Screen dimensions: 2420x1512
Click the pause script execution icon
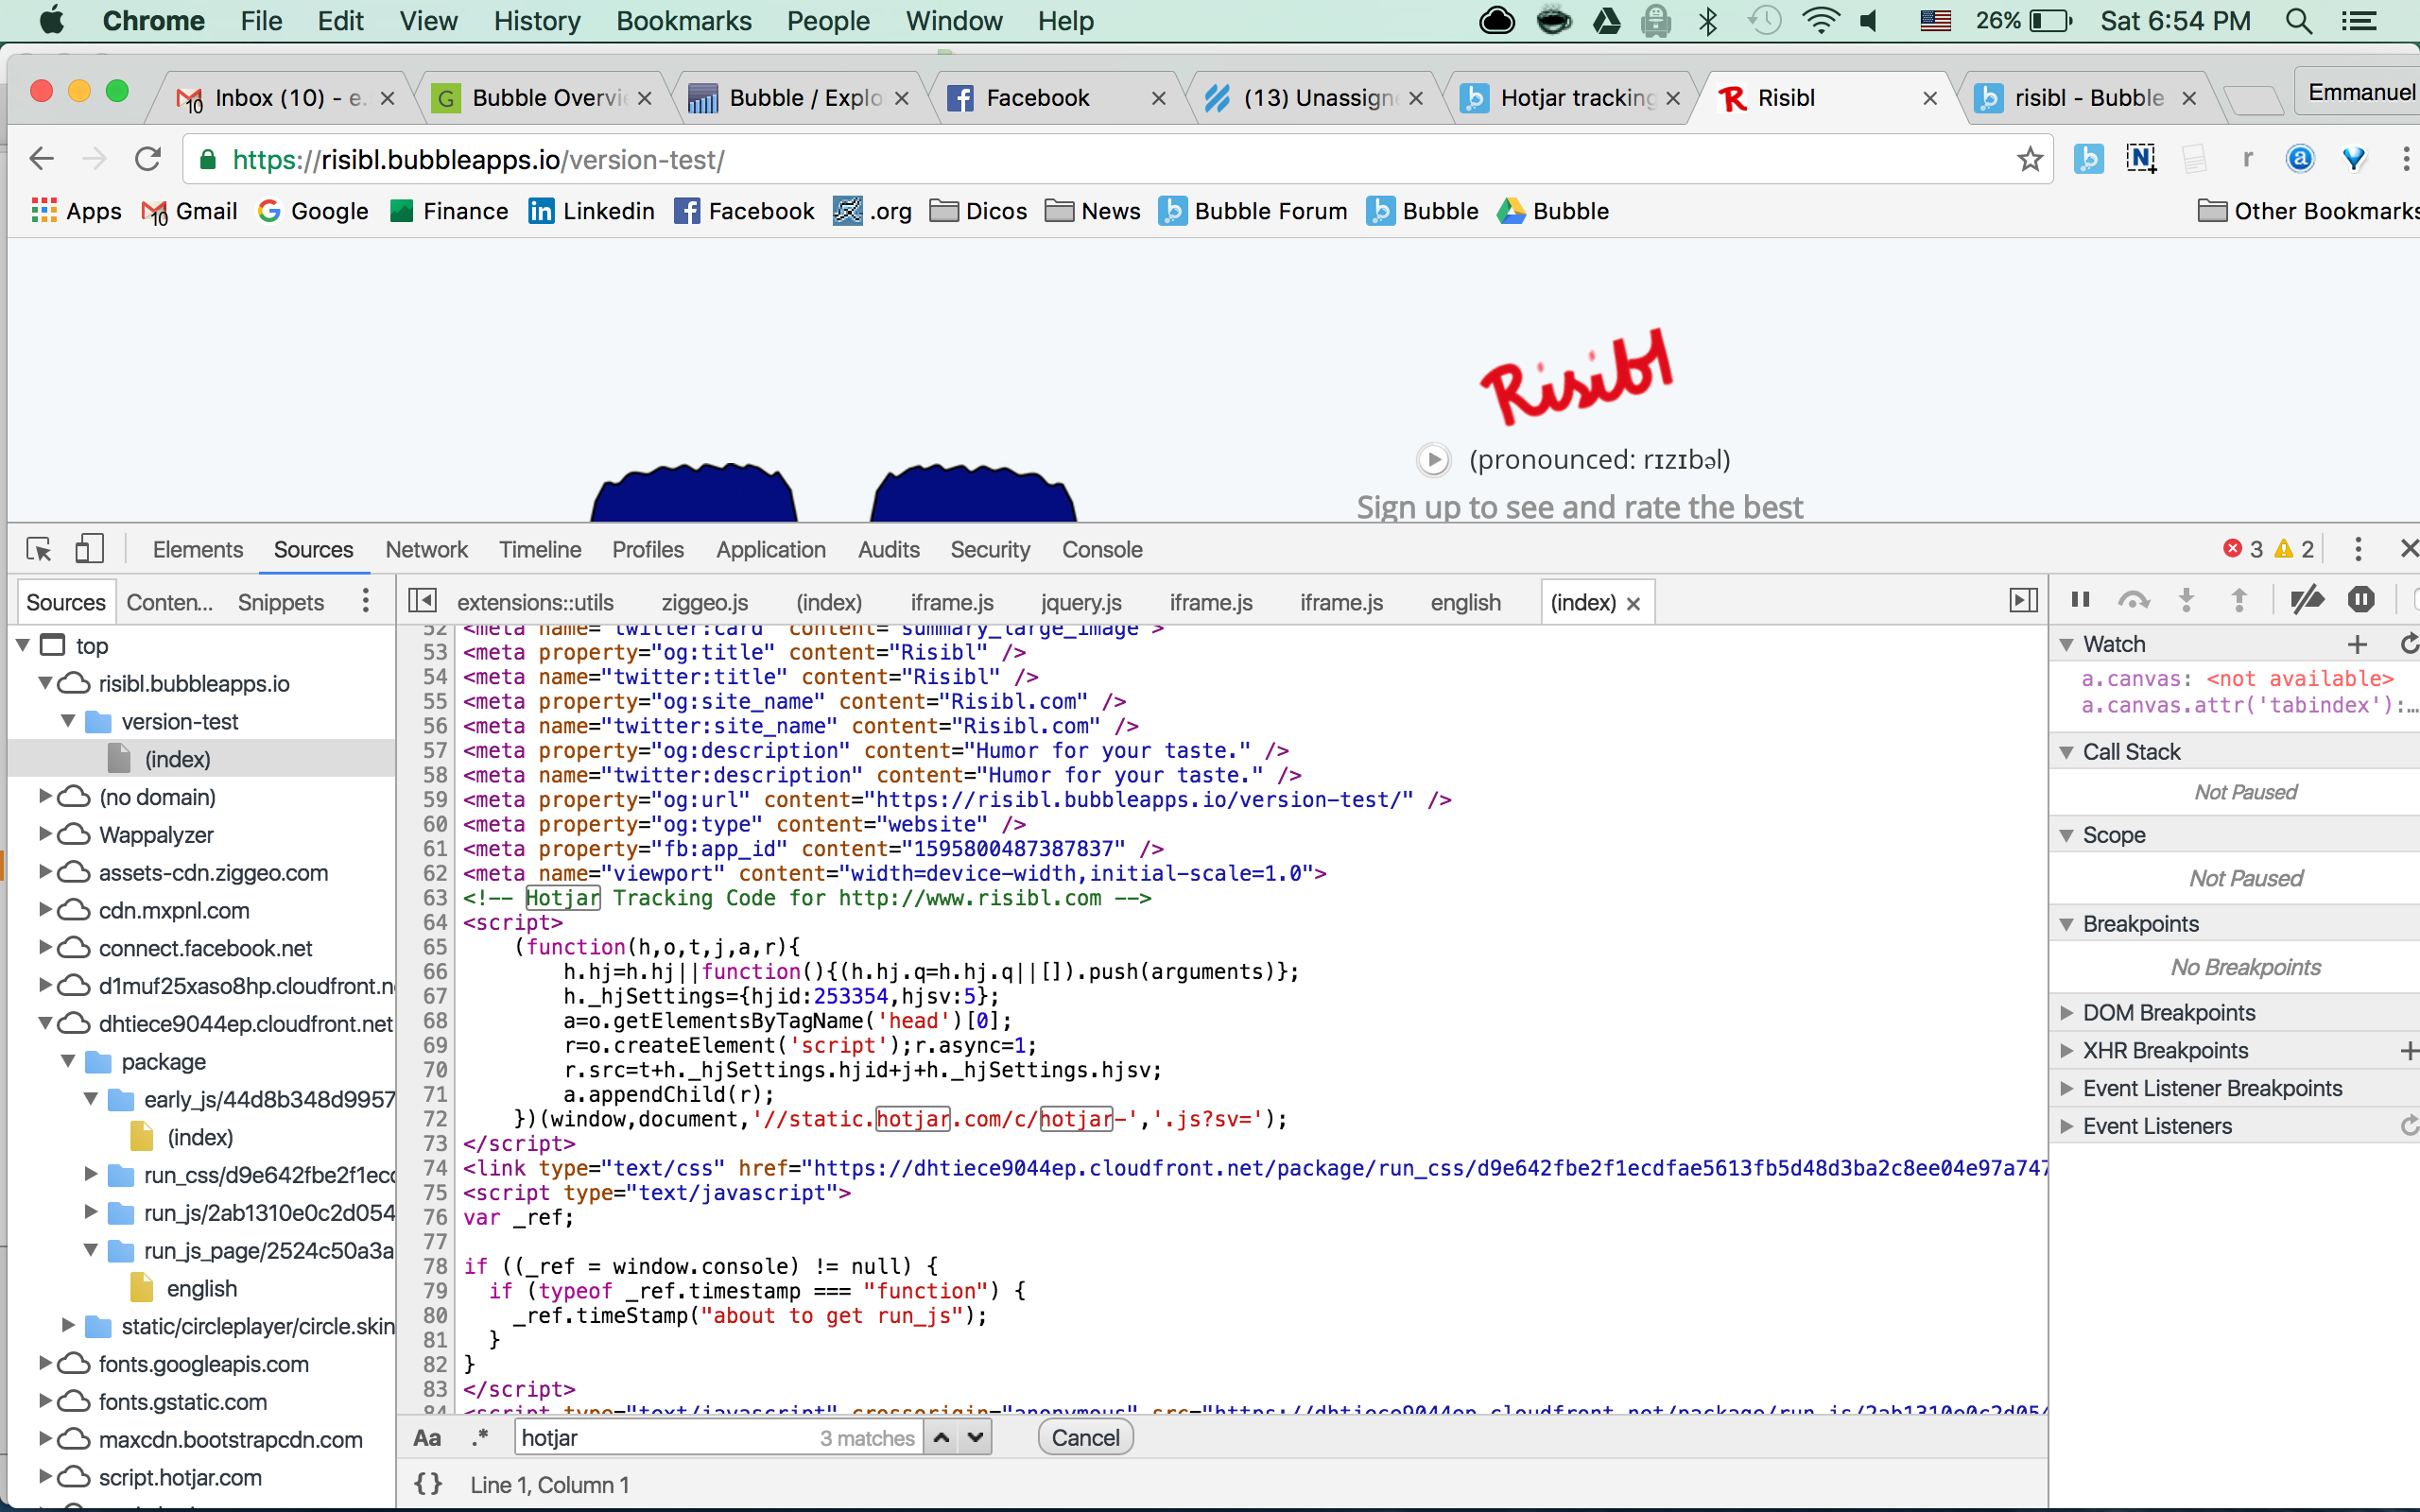point(2080,600)
